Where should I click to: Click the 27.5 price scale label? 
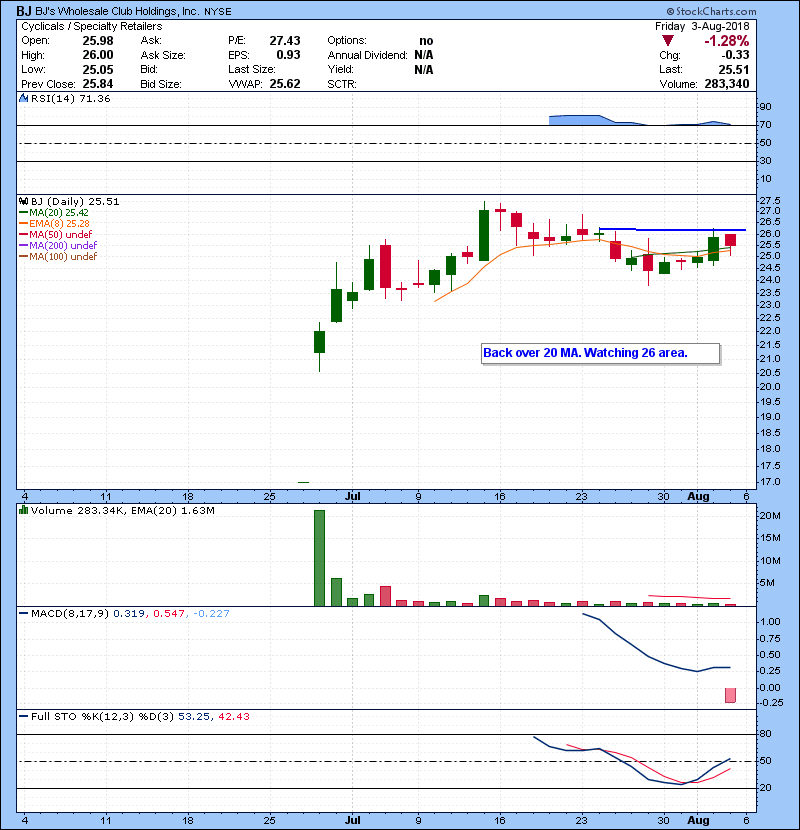770,201
